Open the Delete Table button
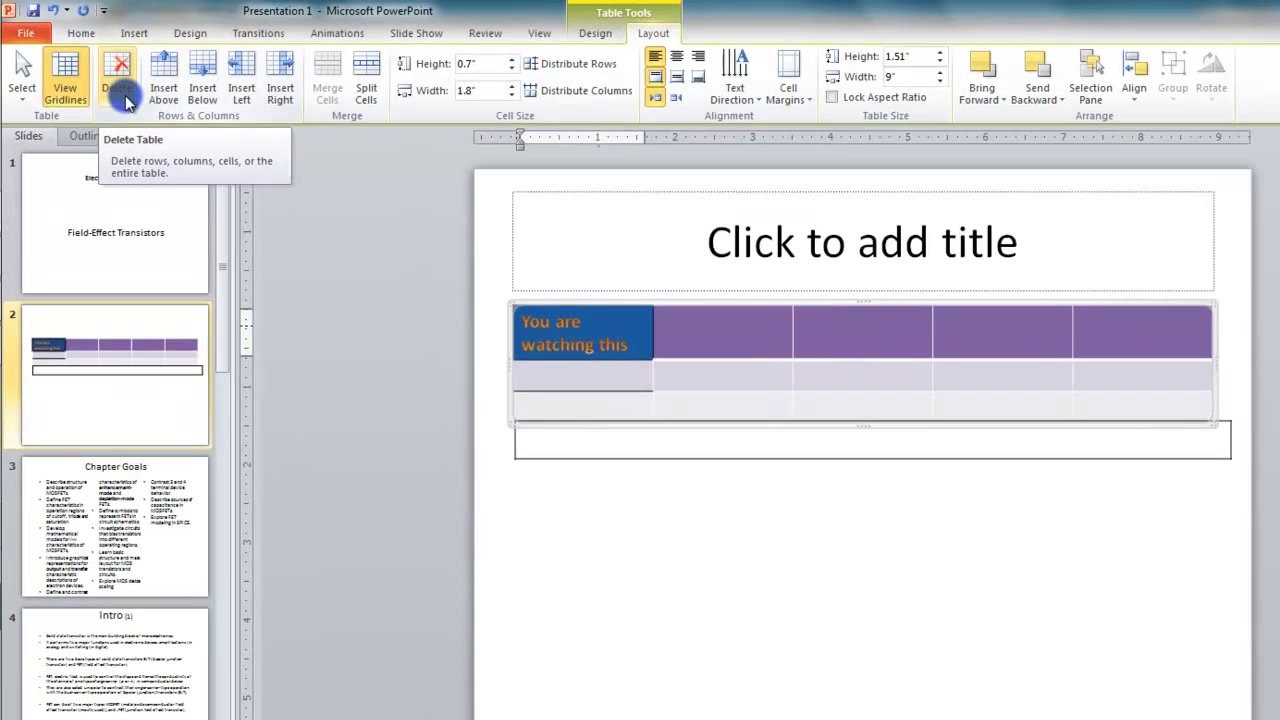 118,78
